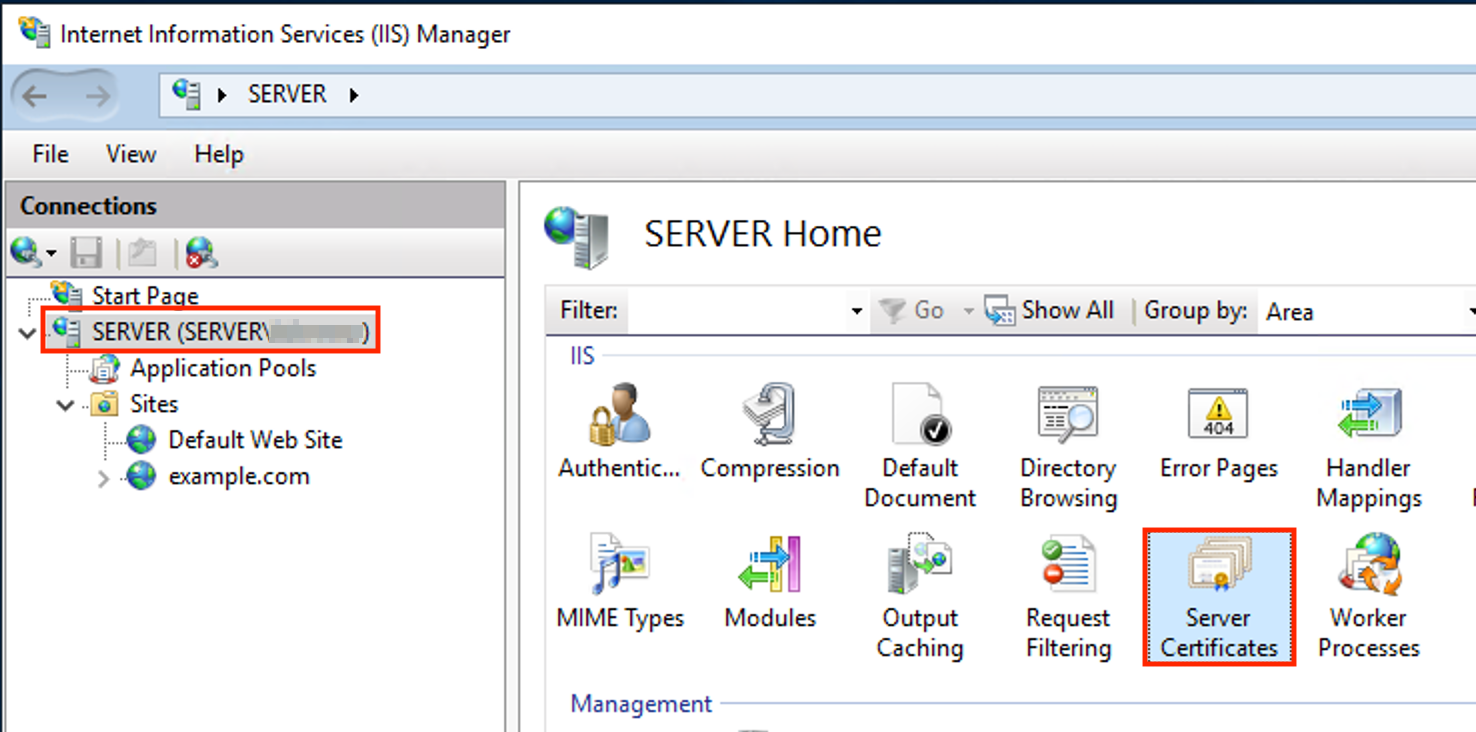The width and height of the screenshot is (1476, 732).
Task: Open the Help menu
Action: (219, 154)
